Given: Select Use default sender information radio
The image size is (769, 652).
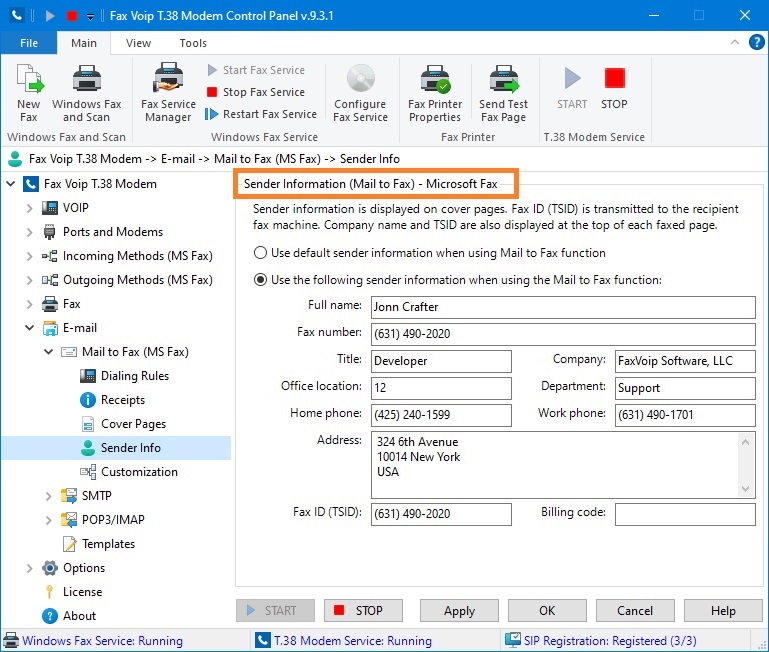Looking at the screenshot, I should point(260,253).
